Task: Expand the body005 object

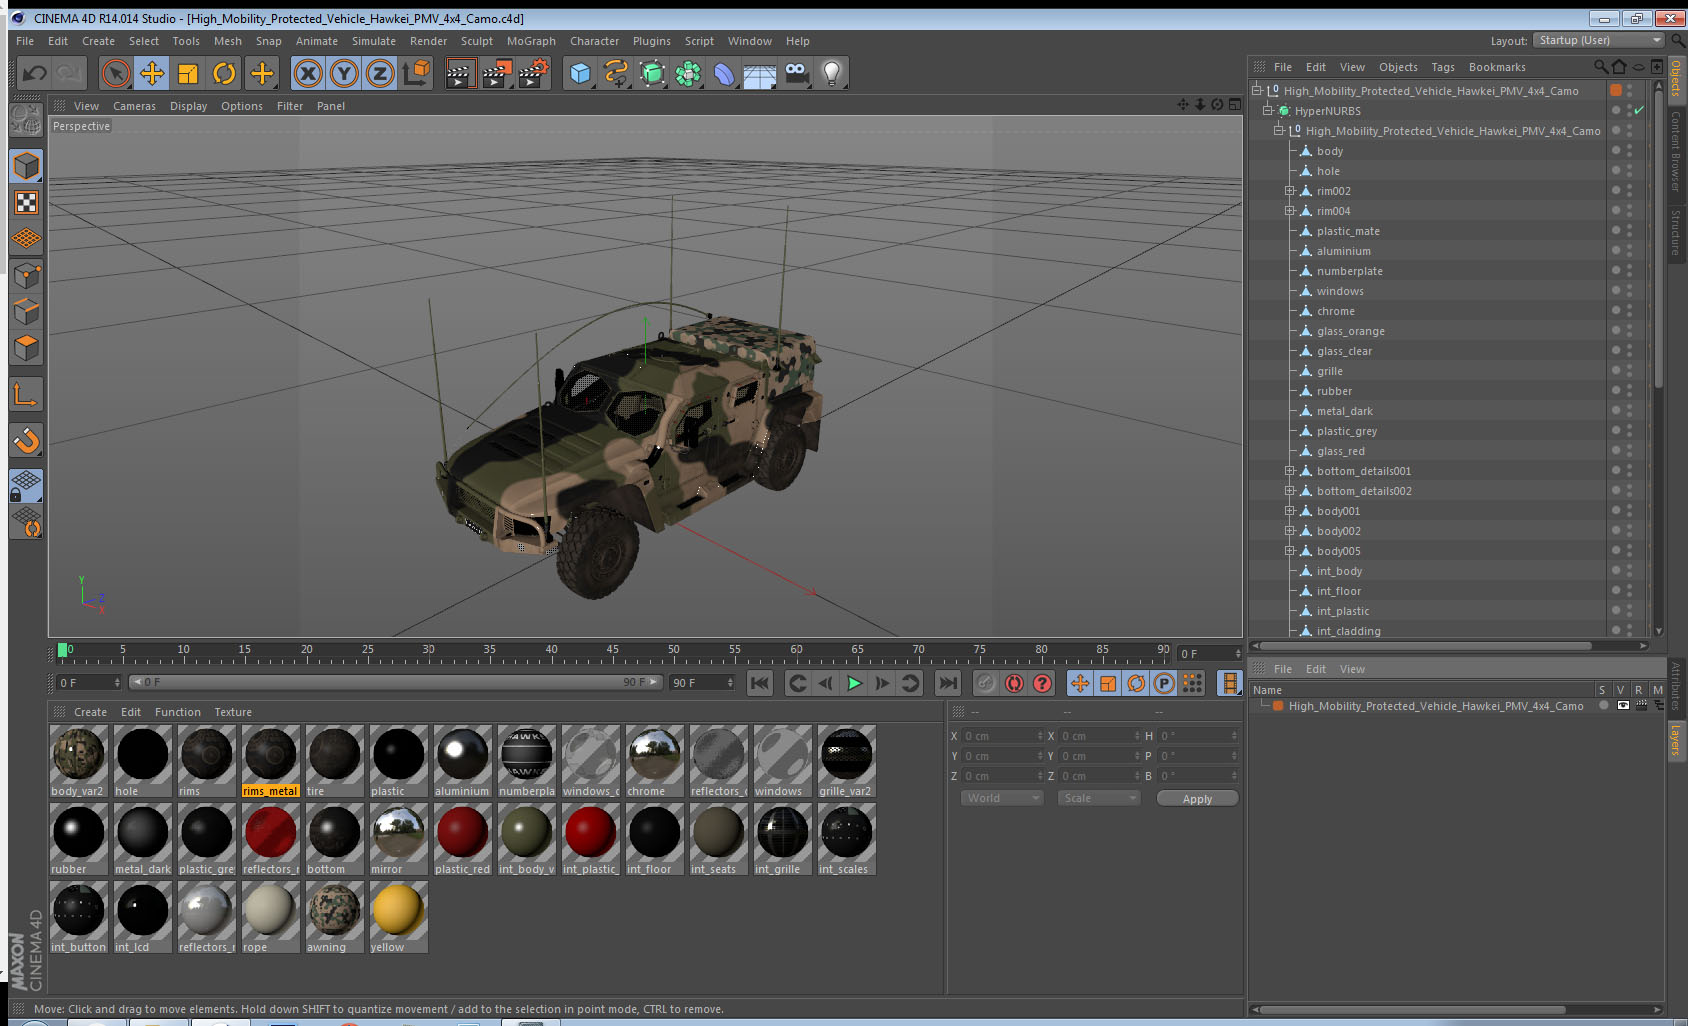Action: pyautogui.click(x=1290, y=551)
